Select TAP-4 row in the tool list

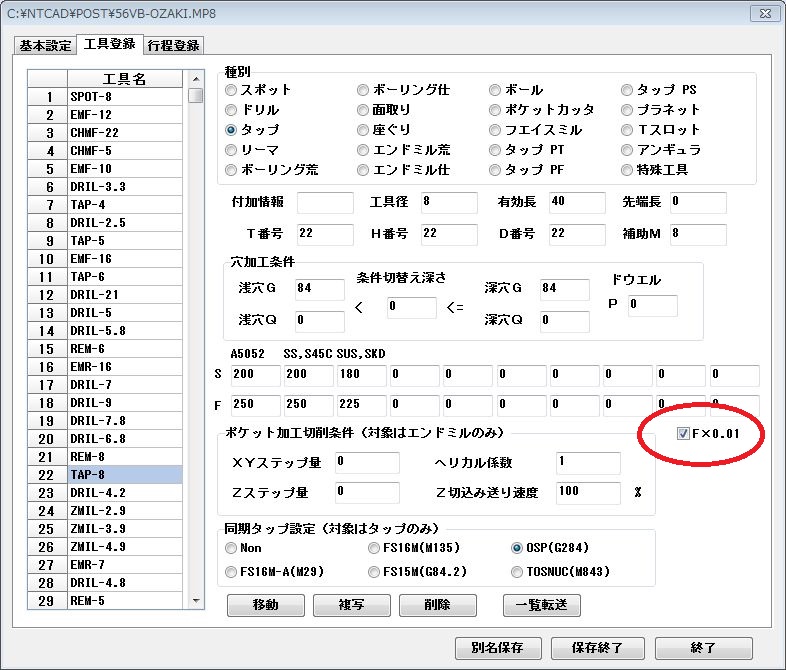click(125, 205)
